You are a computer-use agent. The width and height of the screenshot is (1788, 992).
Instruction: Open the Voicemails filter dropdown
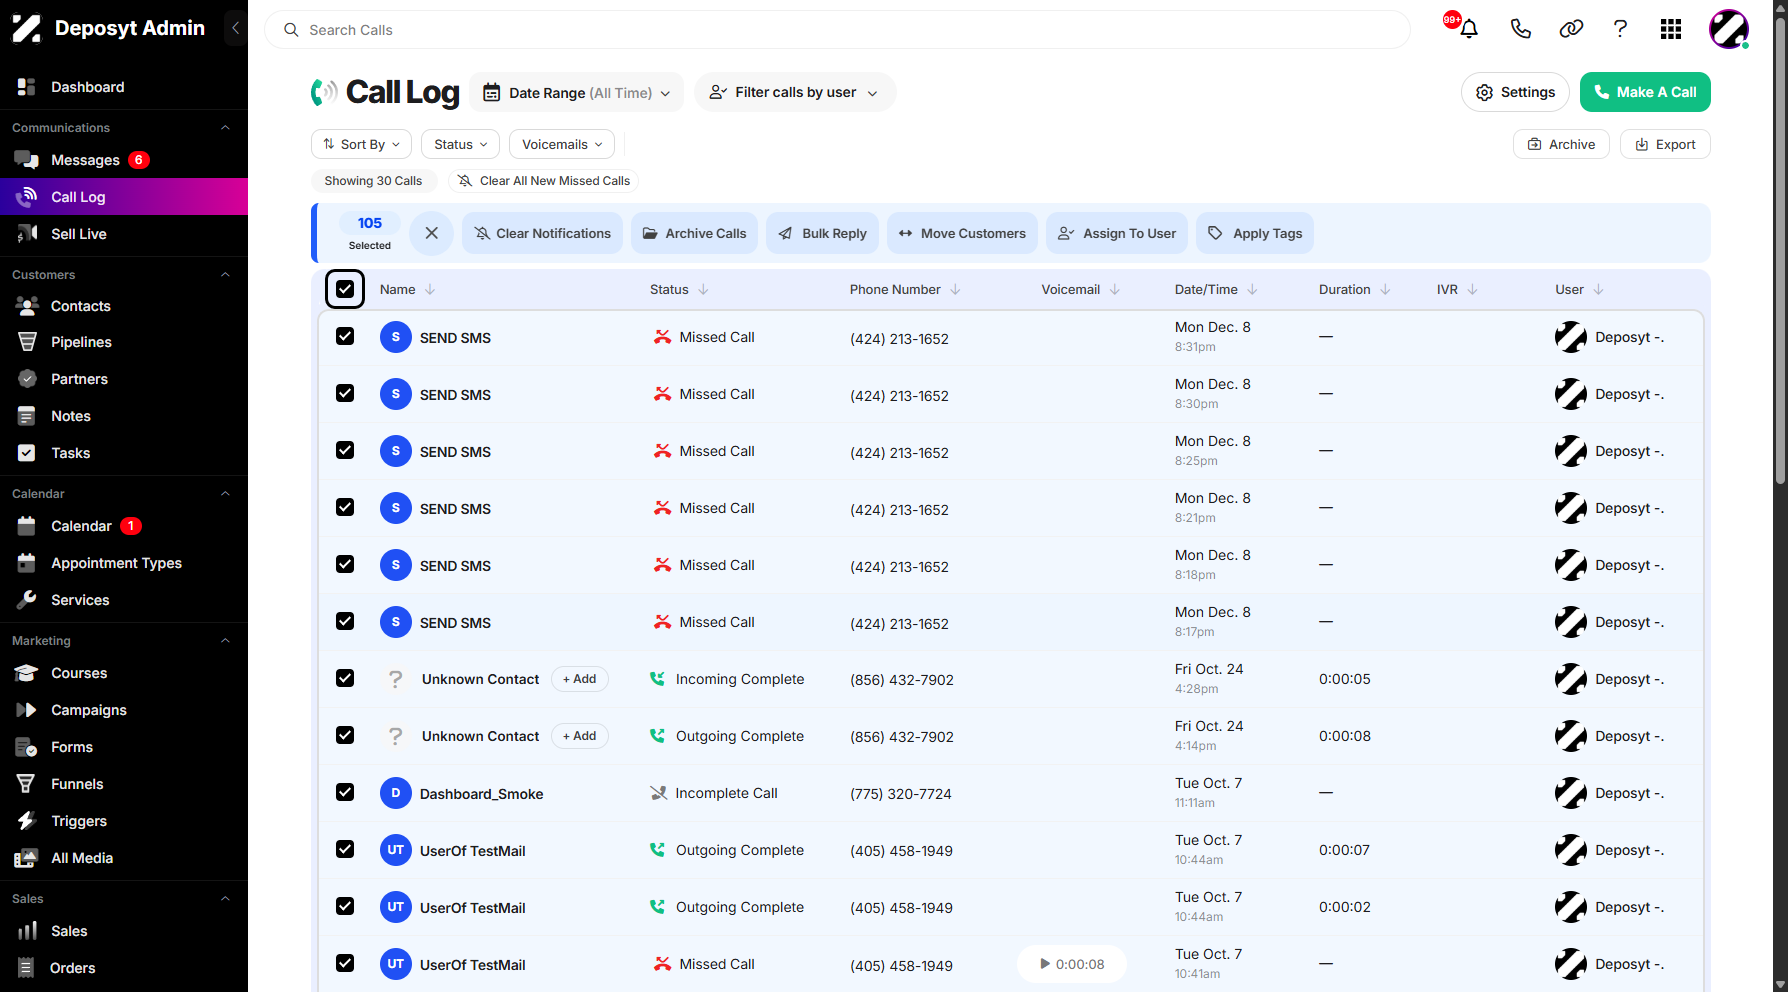[x=562, y=144]
